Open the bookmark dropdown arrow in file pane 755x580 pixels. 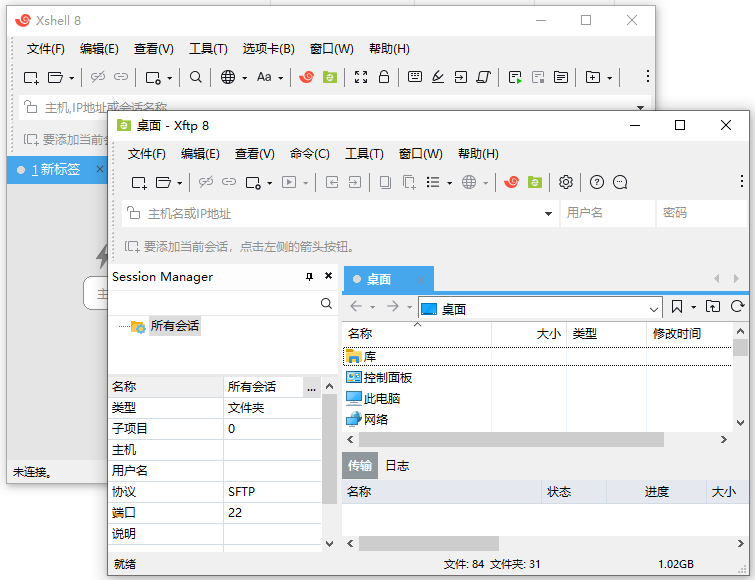click(693, 307)
